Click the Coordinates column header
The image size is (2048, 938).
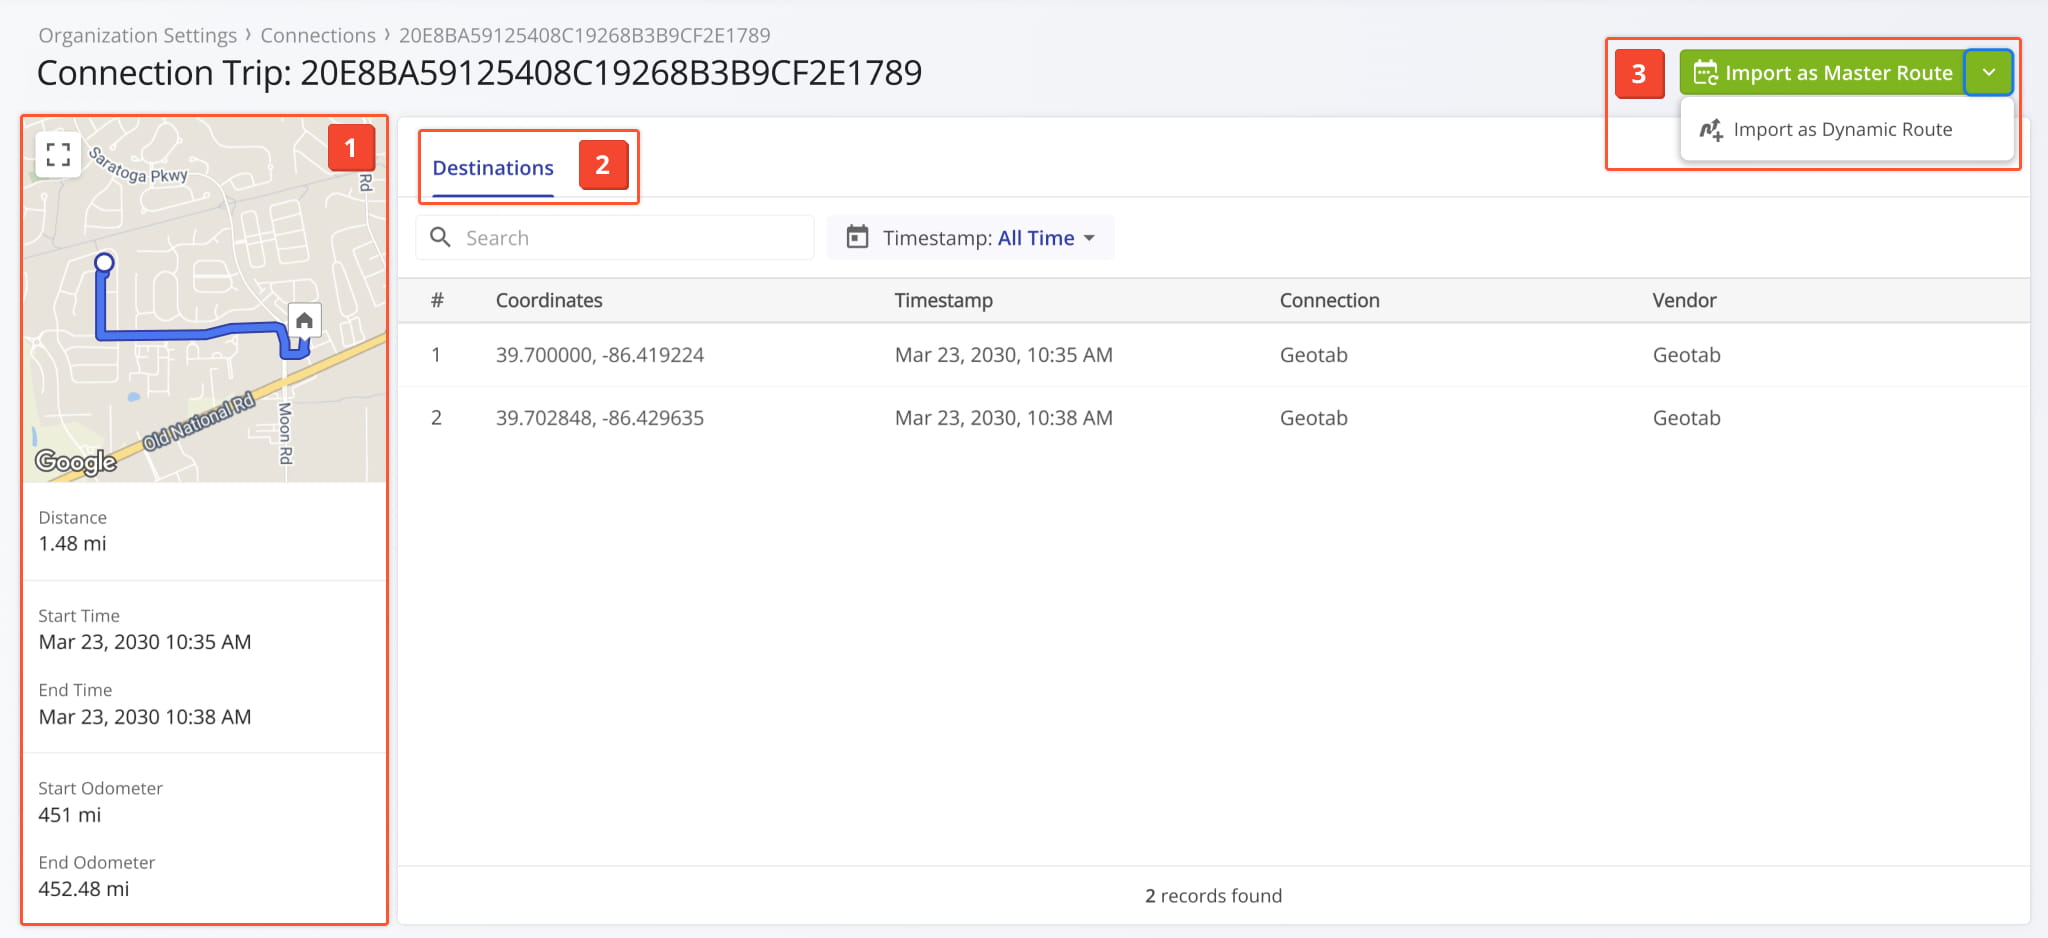point(549,300)
